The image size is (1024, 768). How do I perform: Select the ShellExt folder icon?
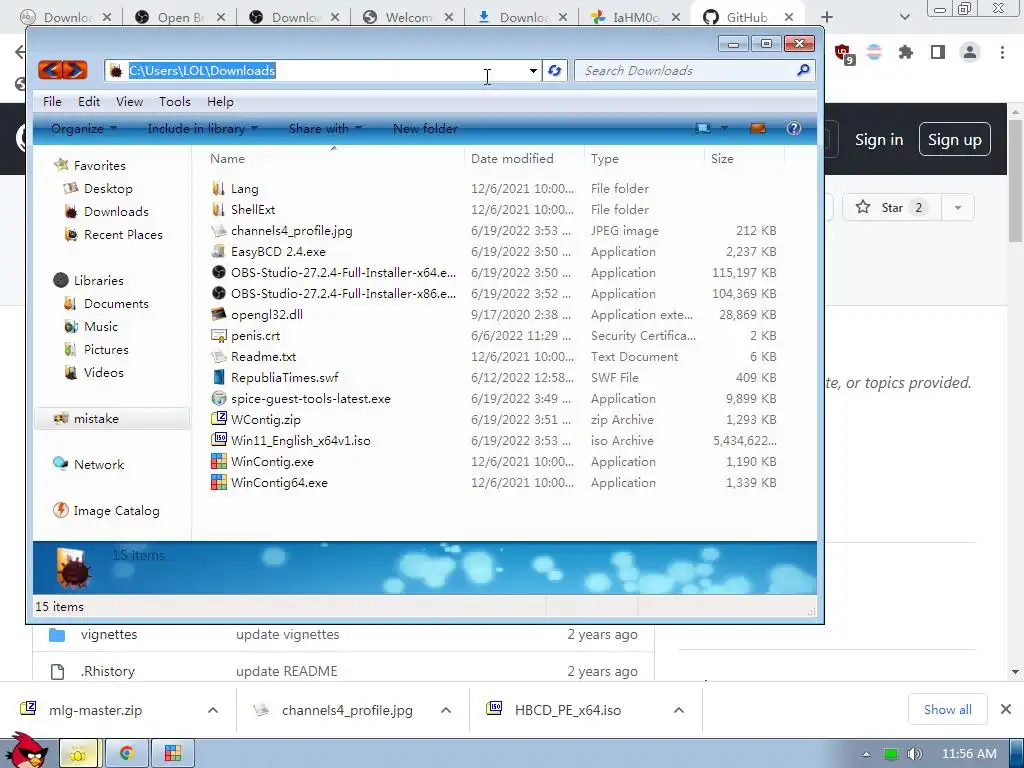pyautogui.click(x=219, y=210)
